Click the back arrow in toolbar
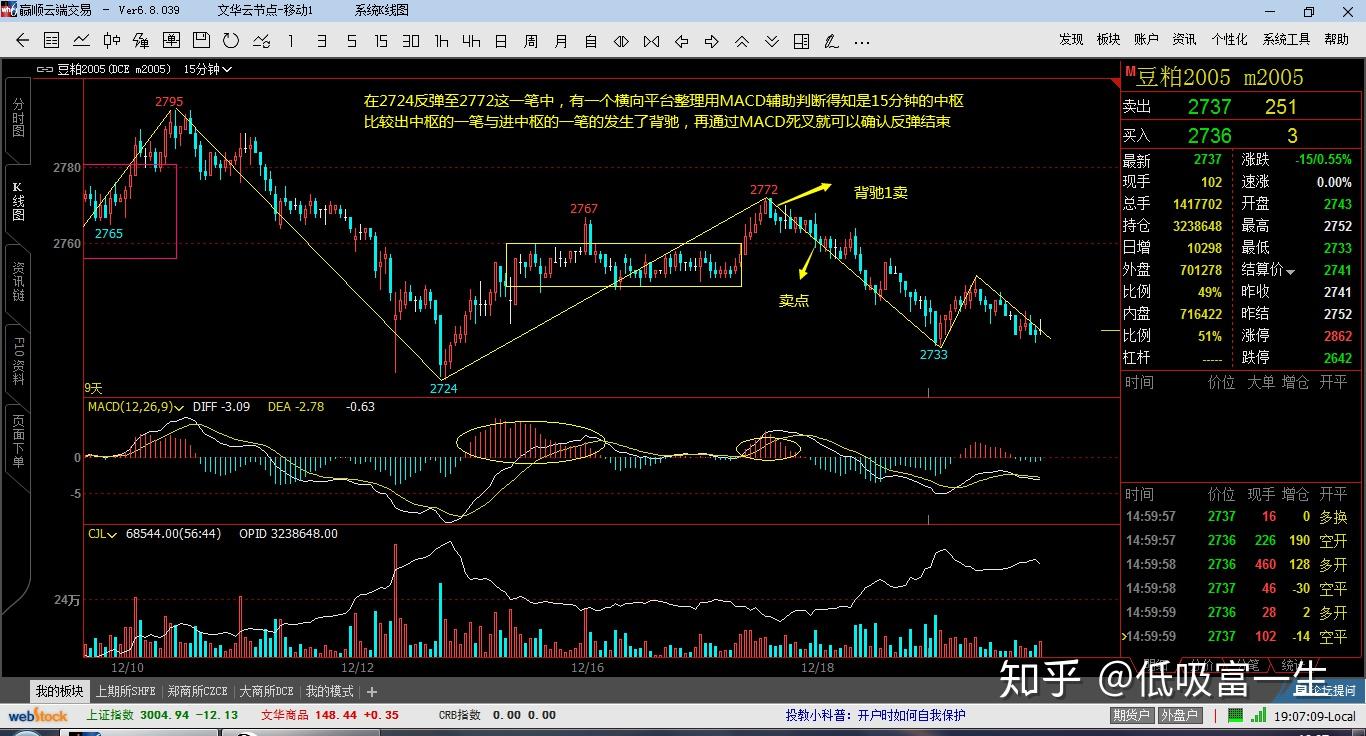Image resolution: width=1366 pixels, height=736 pixels. coord(23,41)
